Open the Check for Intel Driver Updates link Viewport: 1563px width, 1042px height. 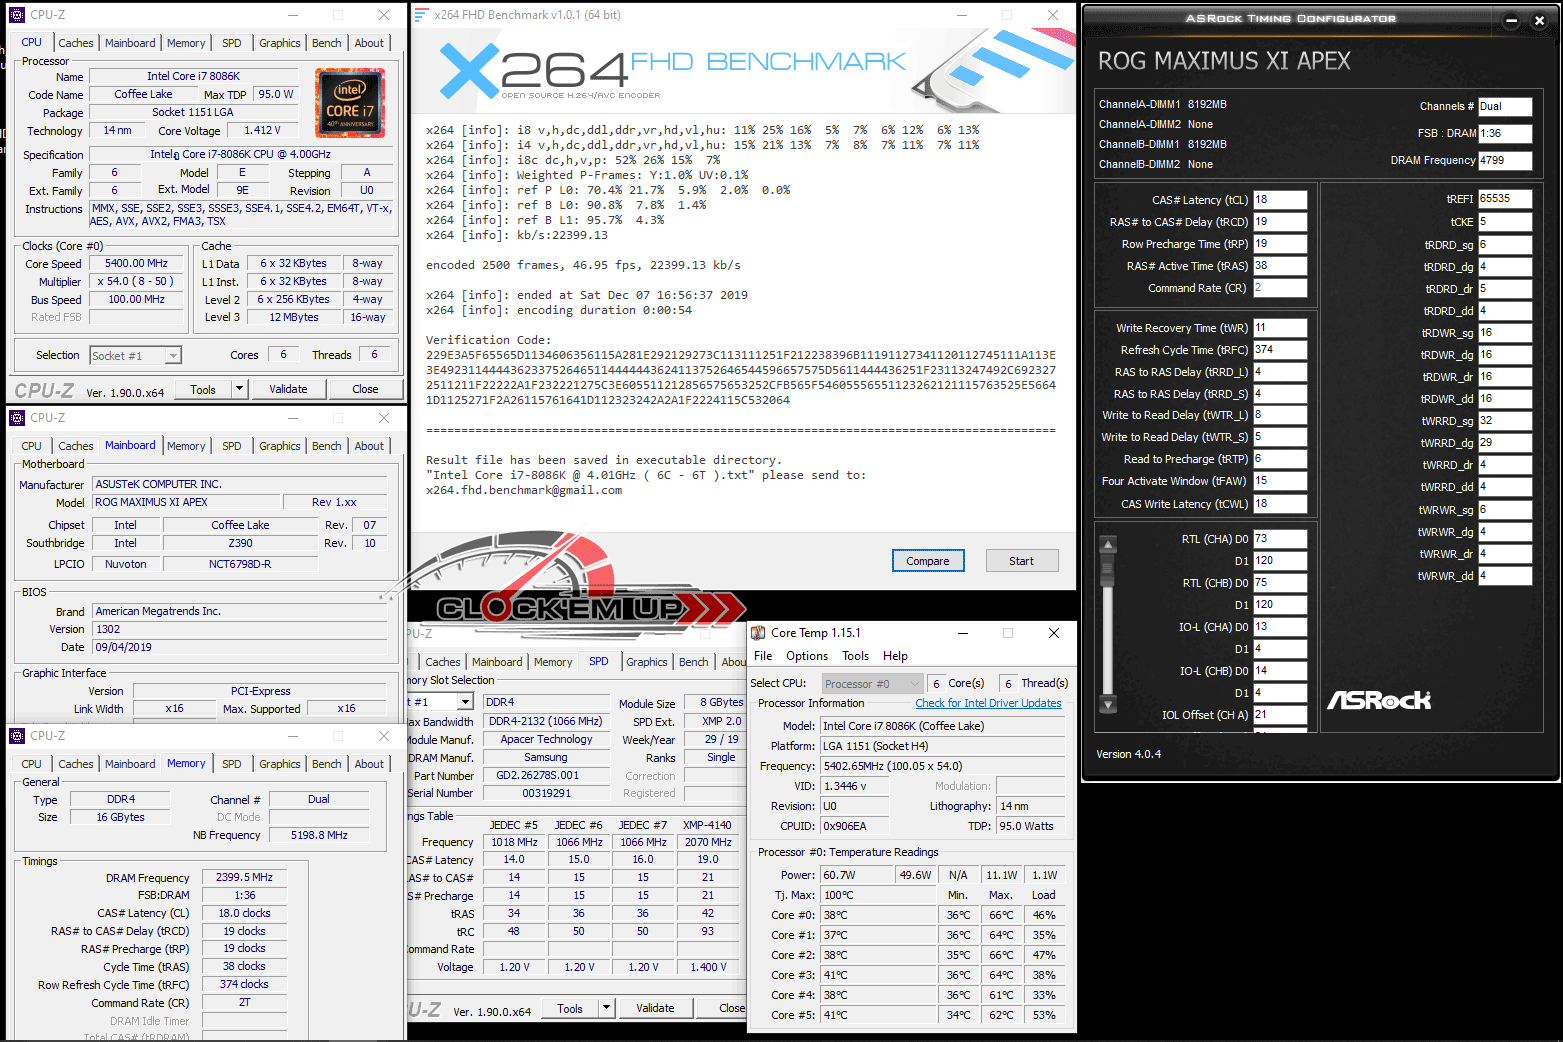pos(988,703)
